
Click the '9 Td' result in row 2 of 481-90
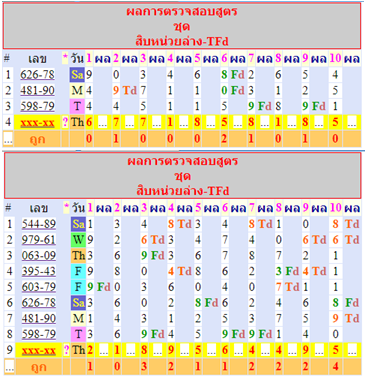pyautogui.click(x=125, y=90)
